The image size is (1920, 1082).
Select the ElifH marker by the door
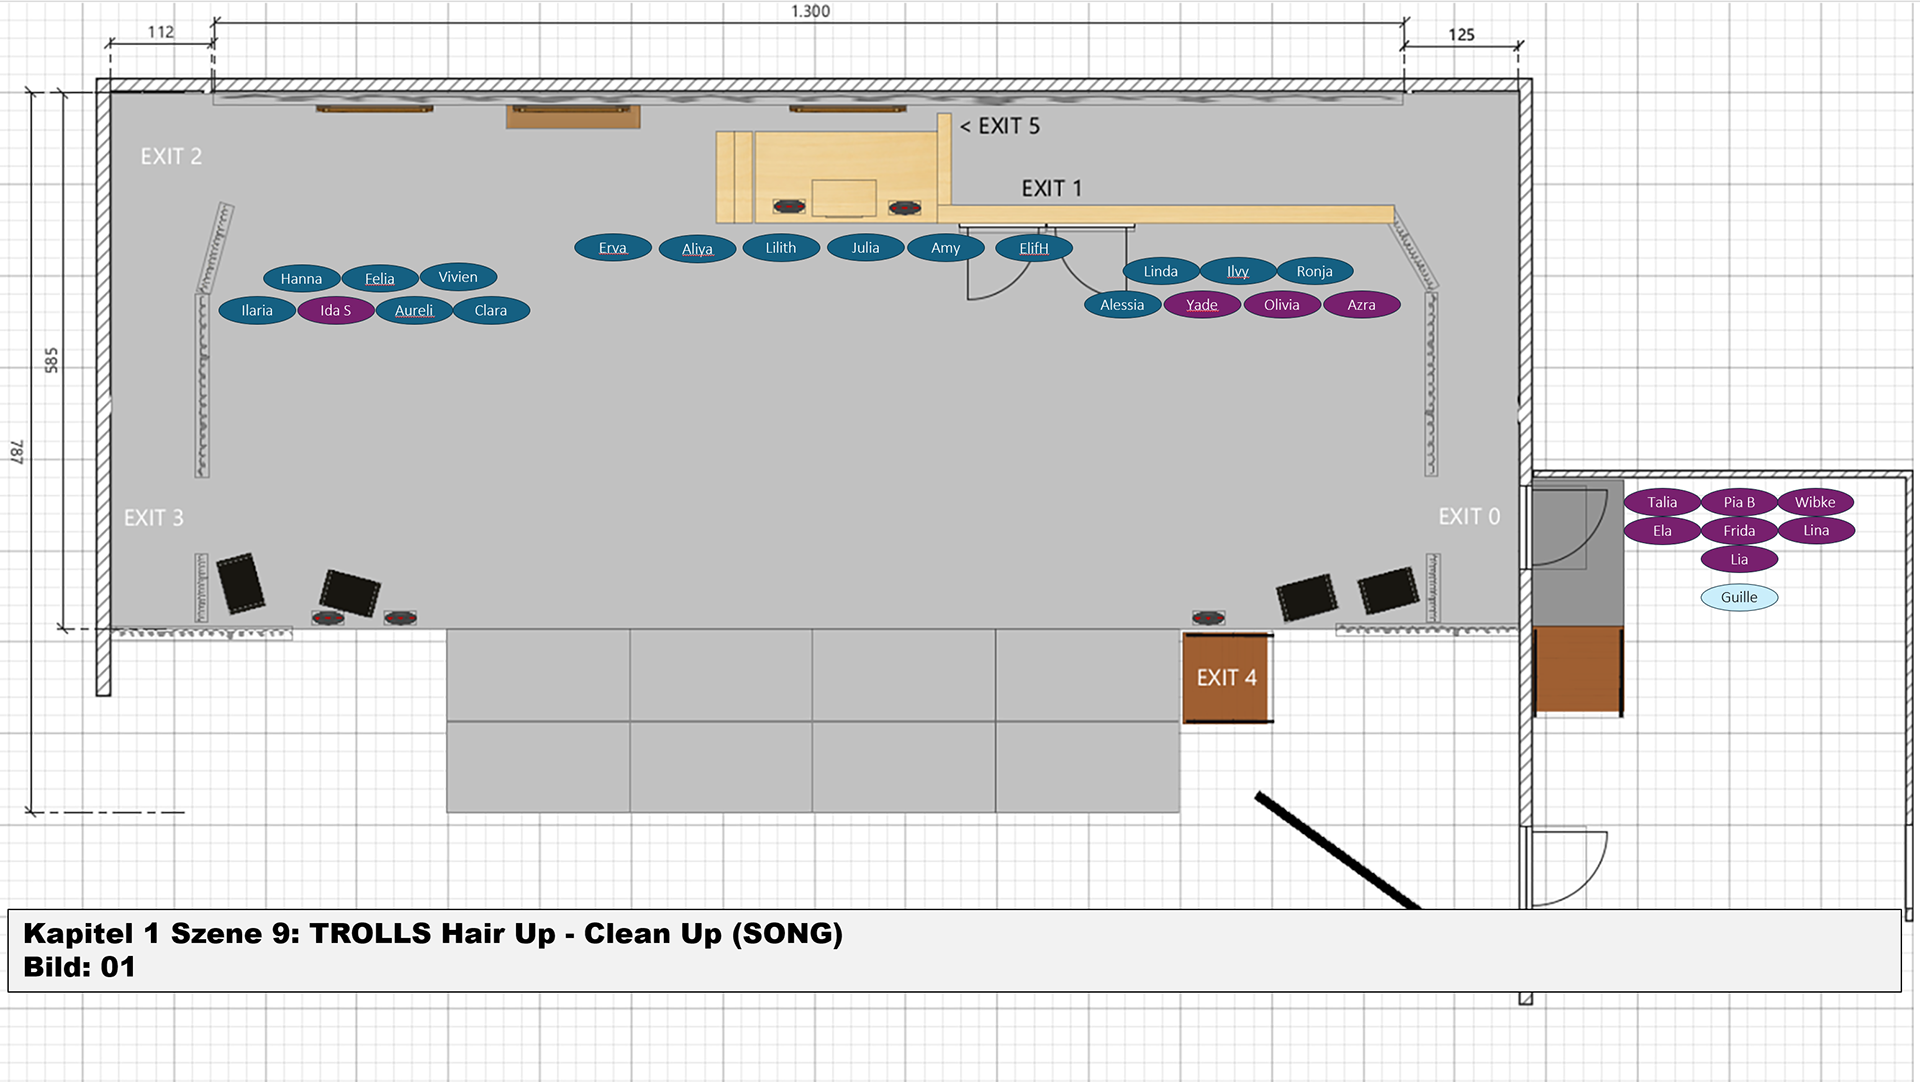[1033, 248]
